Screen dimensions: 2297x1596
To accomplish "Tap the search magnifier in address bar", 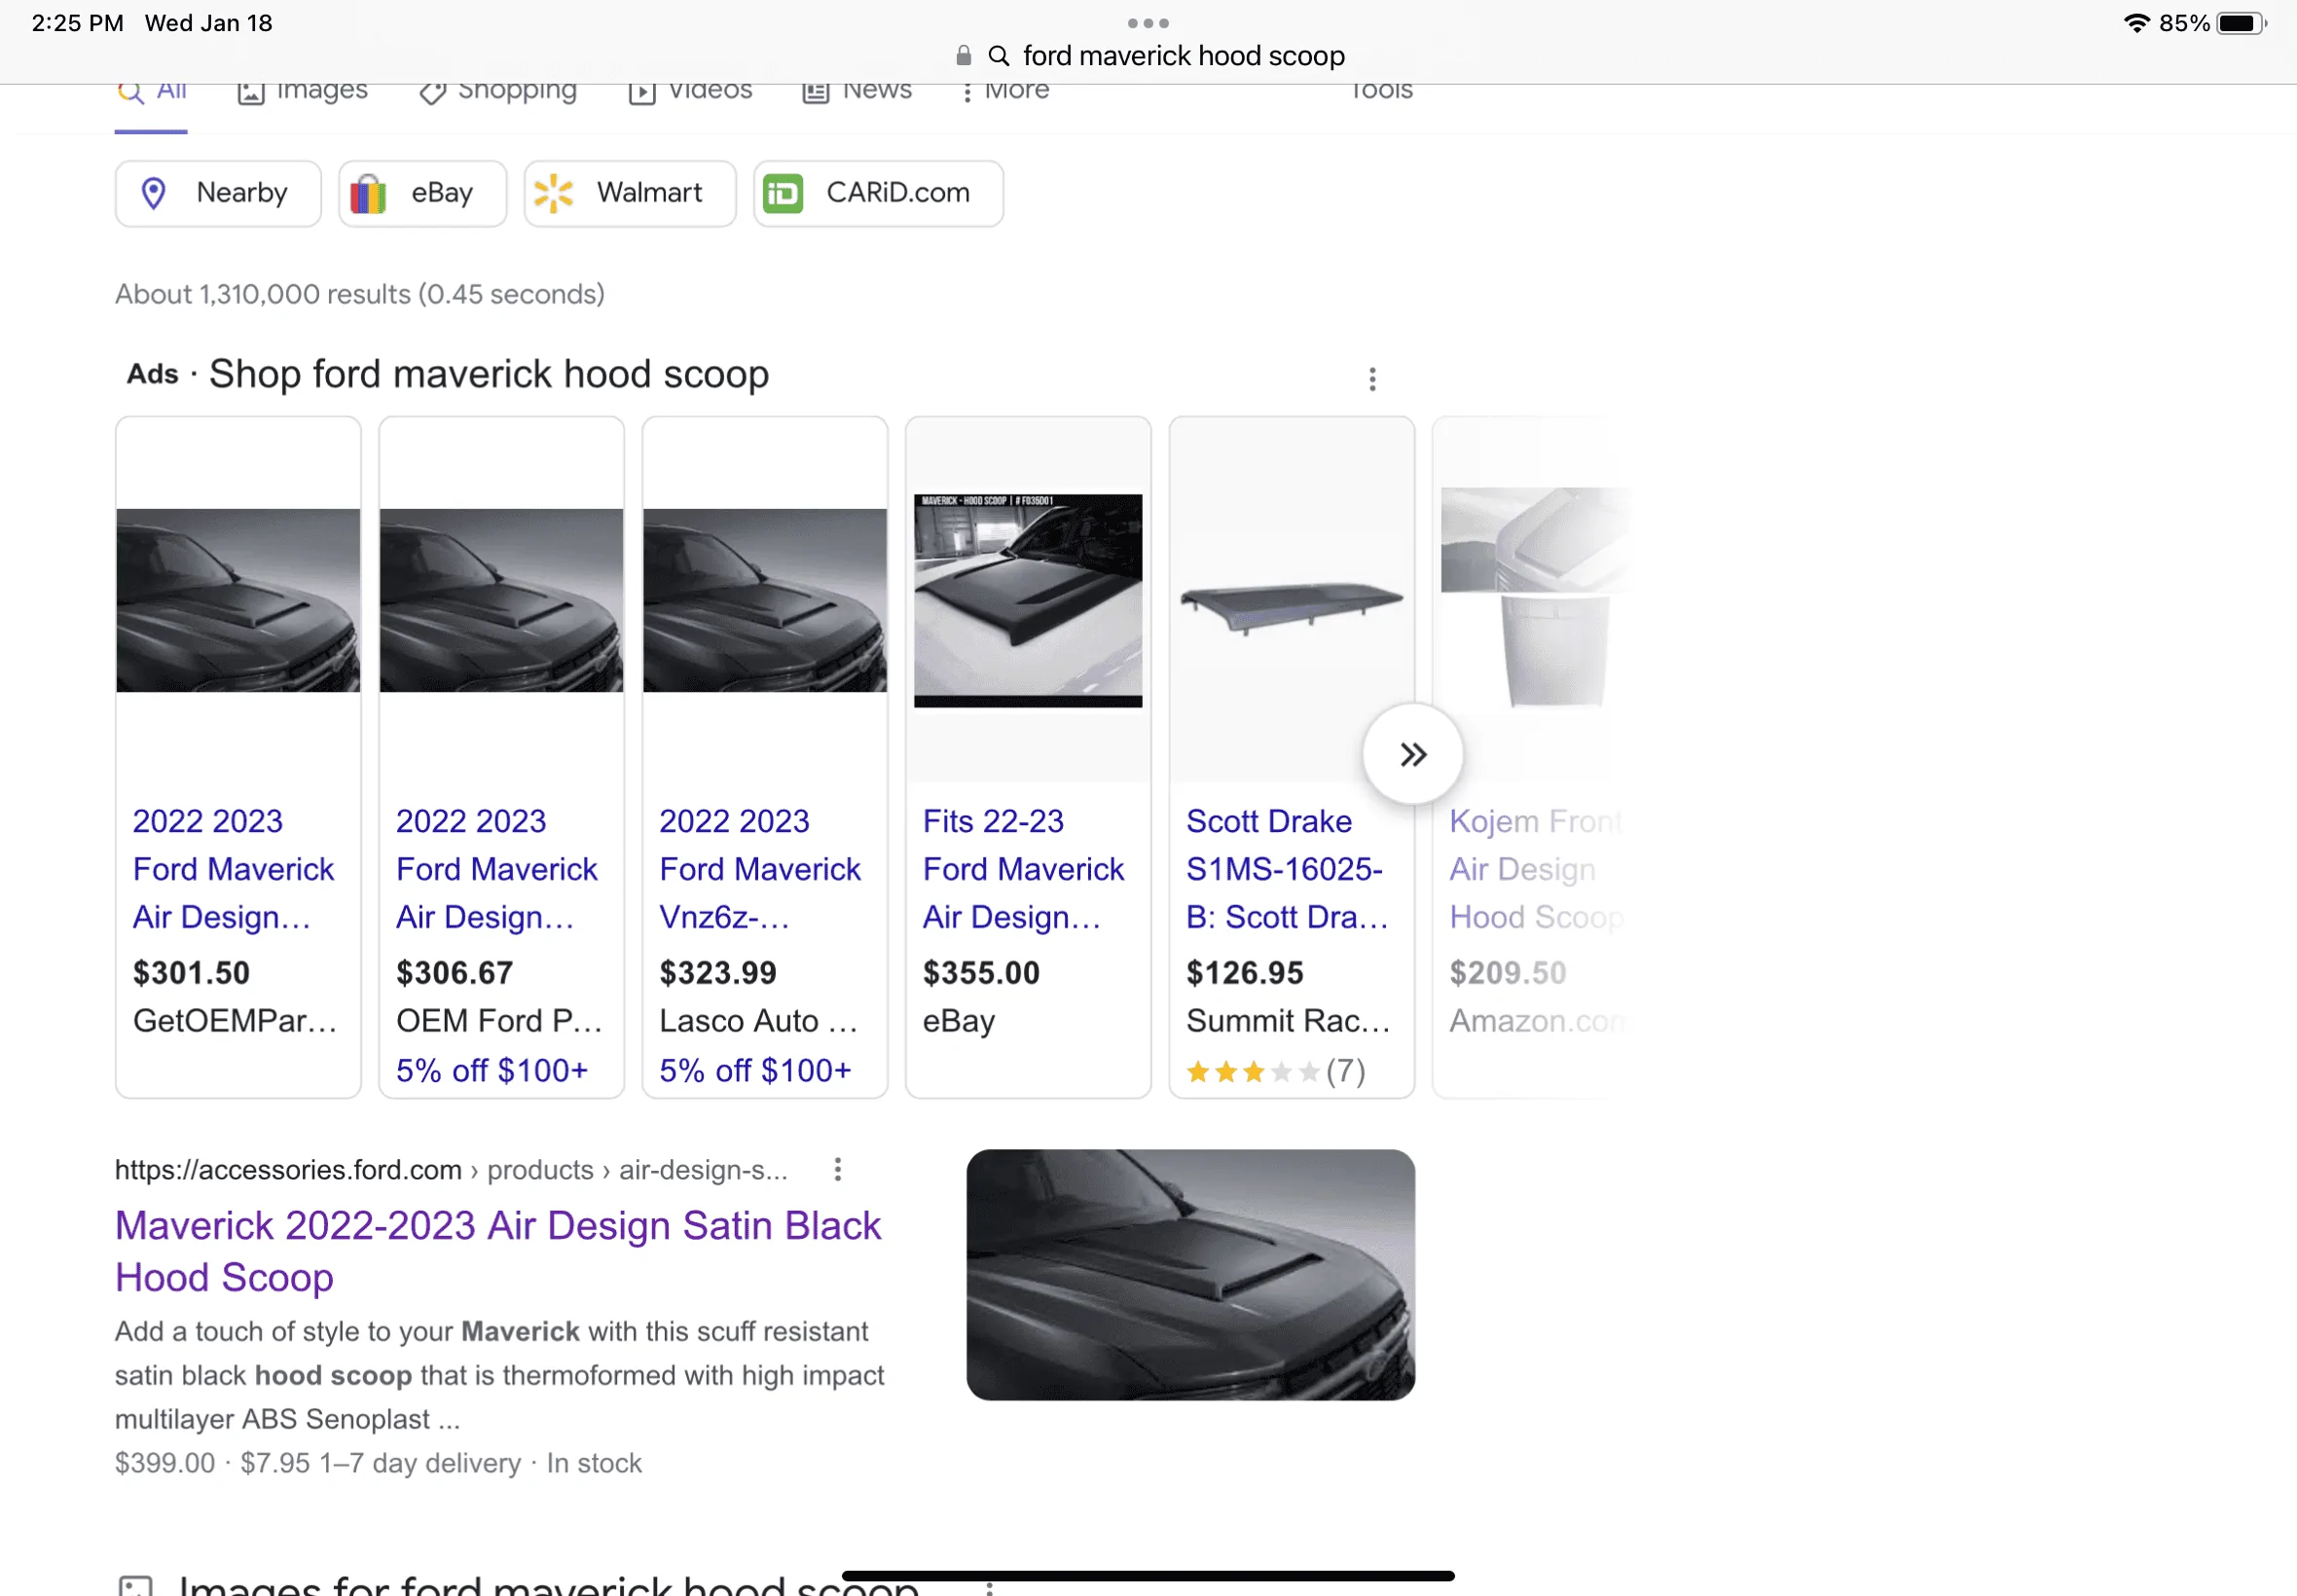I will click(x=998, y=56).
